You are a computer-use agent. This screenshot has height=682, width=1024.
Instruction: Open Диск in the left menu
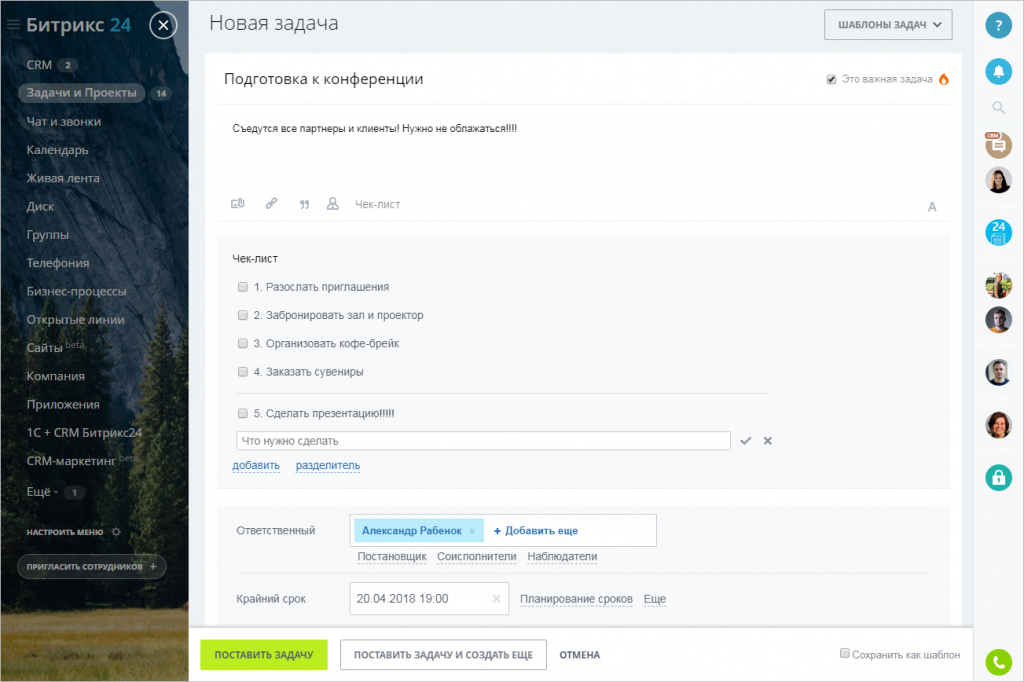tap(40, 206)
